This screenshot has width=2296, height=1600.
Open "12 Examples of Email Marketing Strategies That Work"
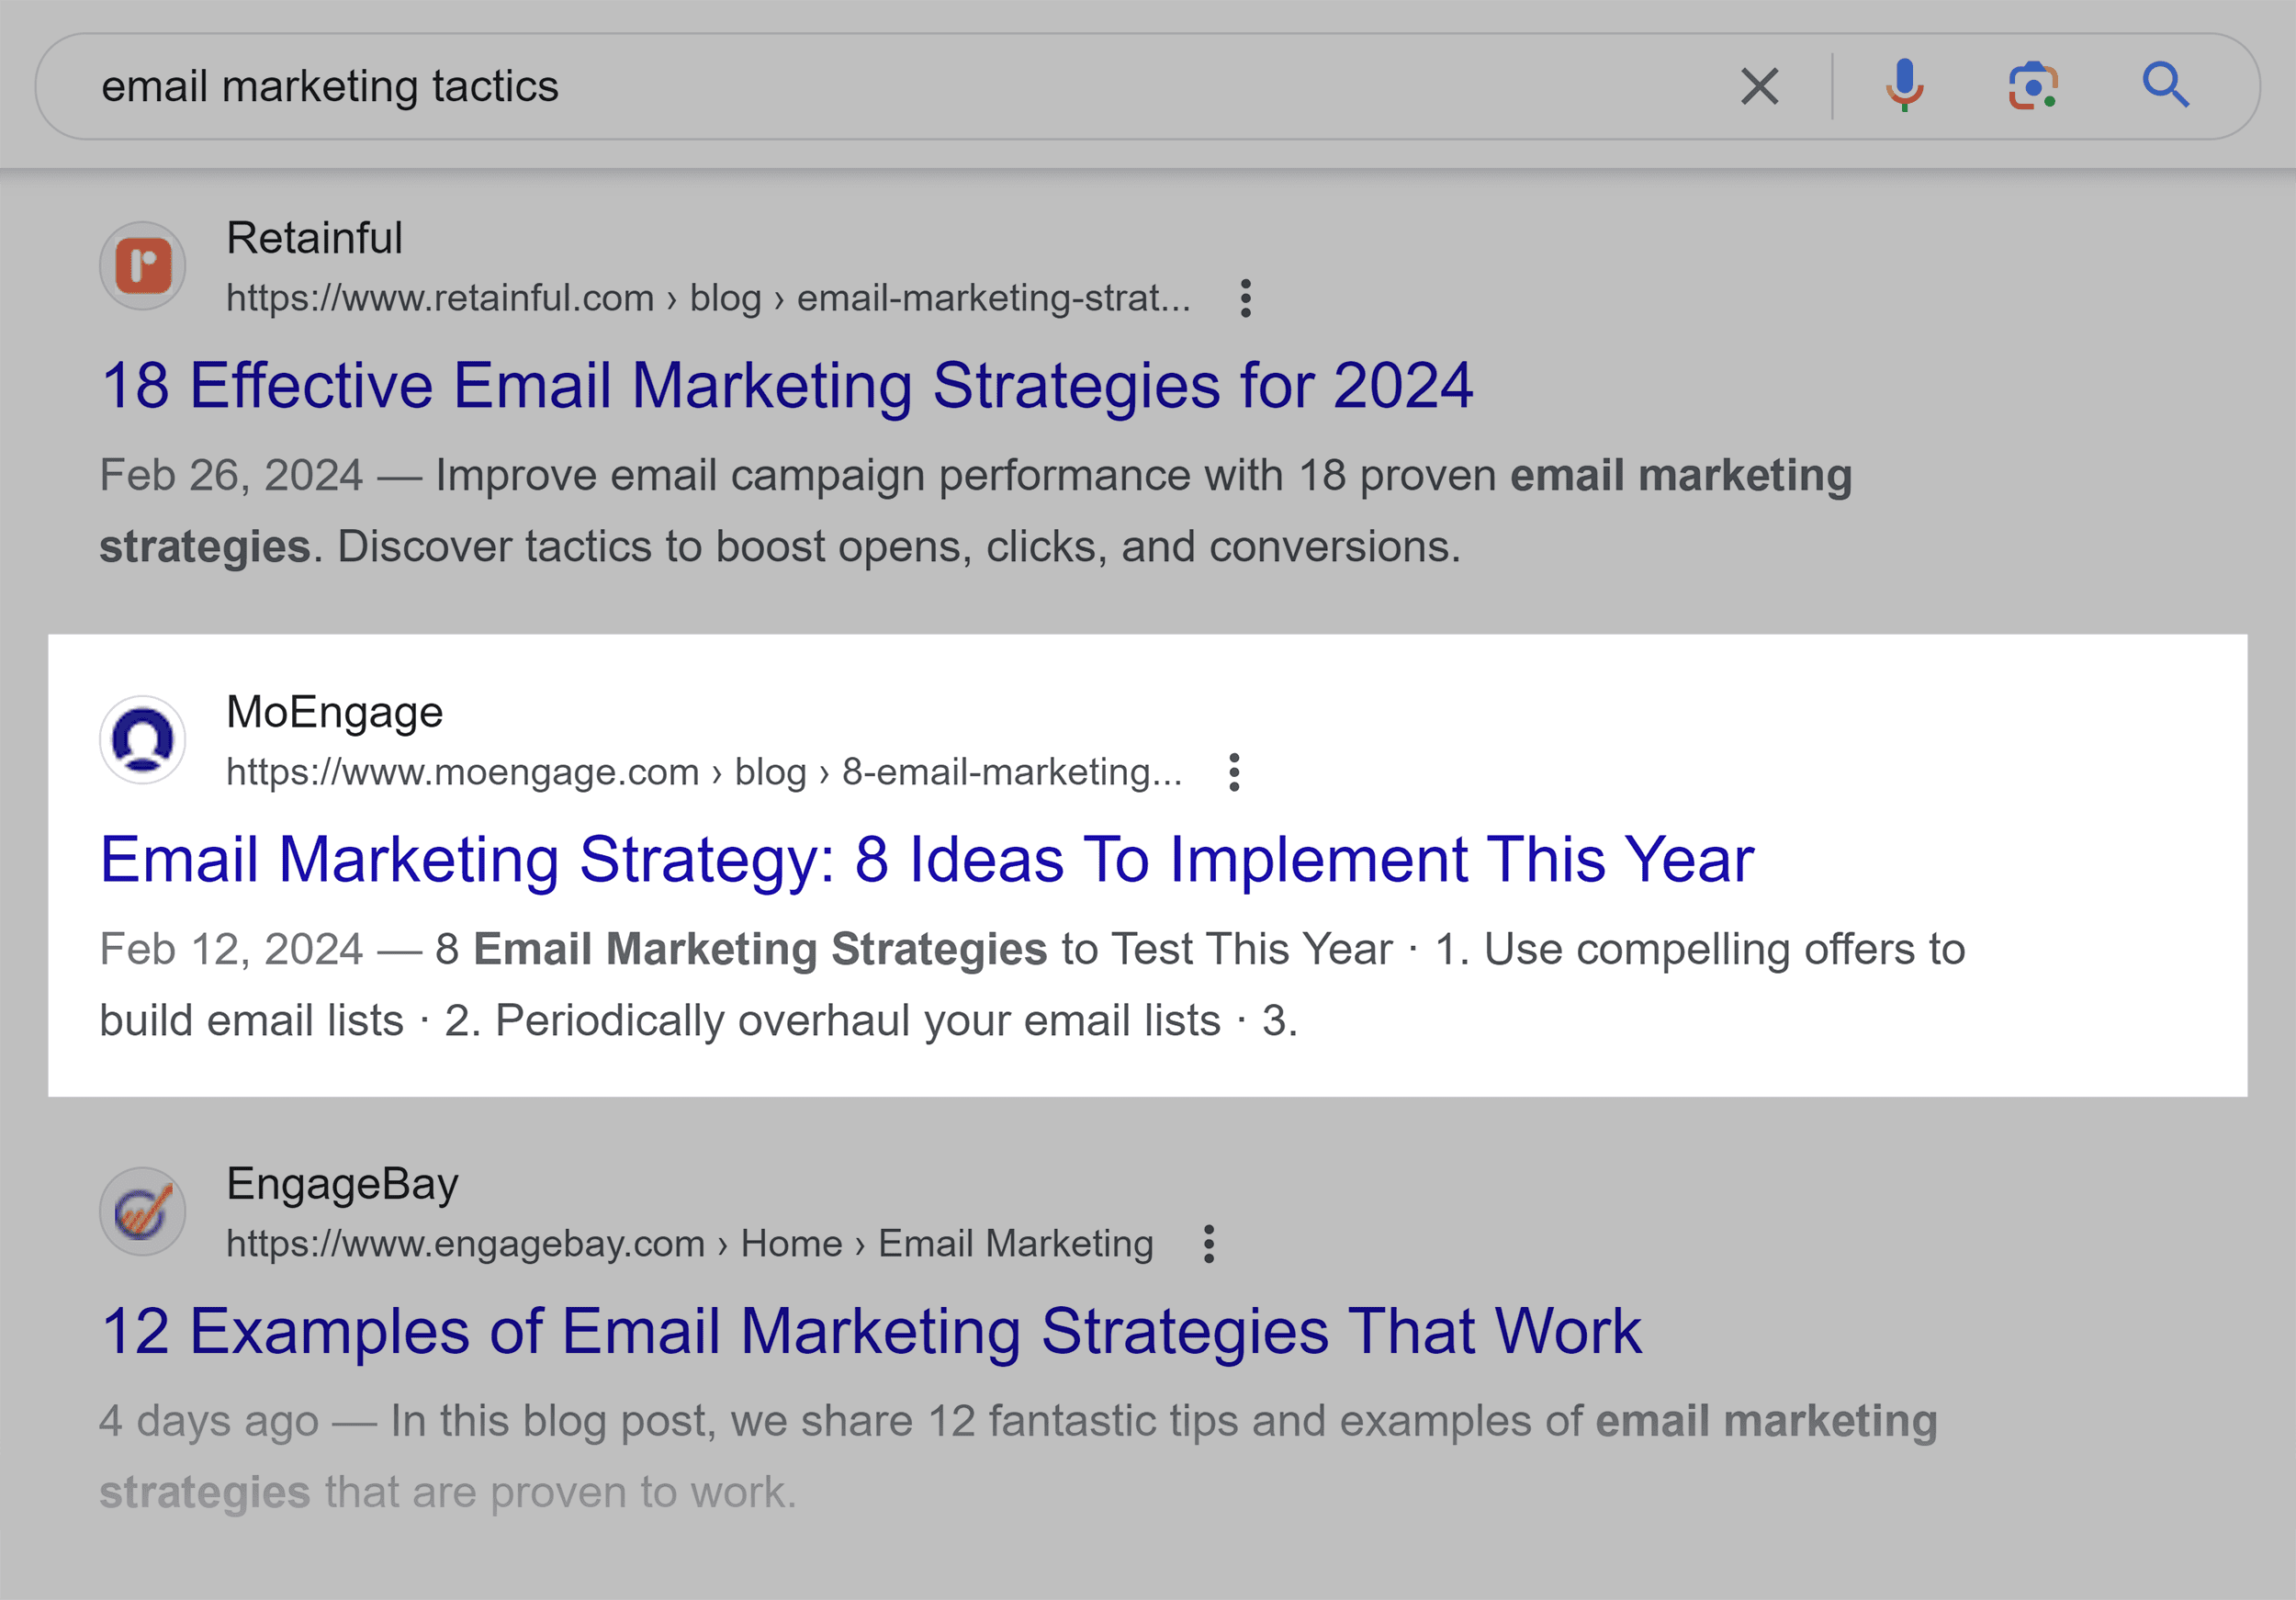870,1330
